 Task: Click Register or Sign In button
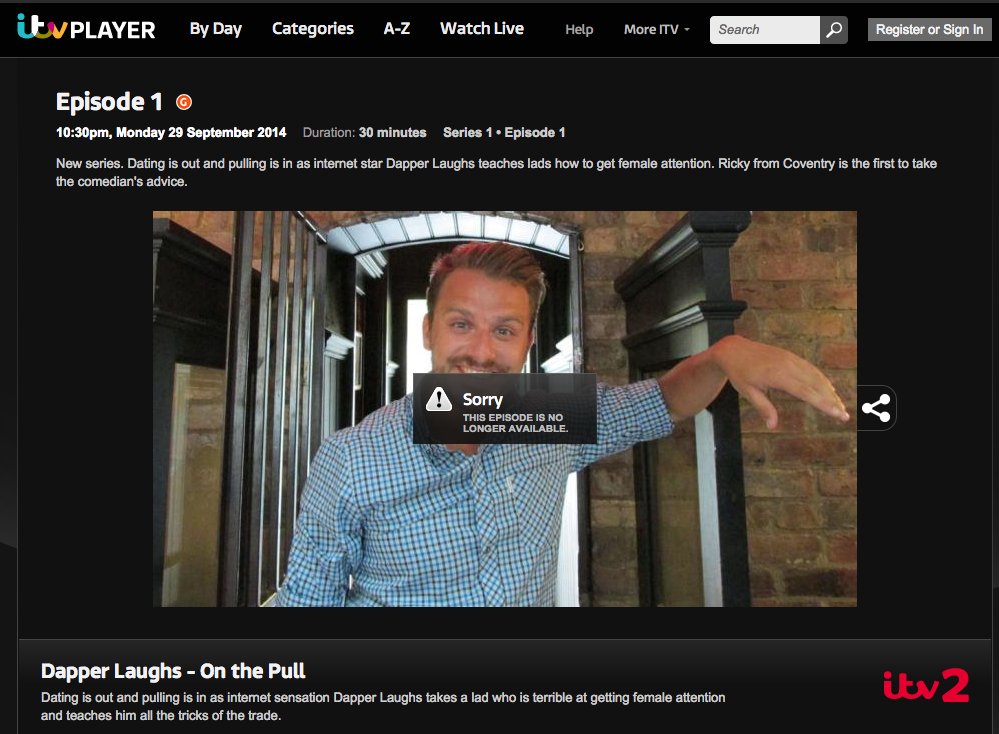[929, 29]
